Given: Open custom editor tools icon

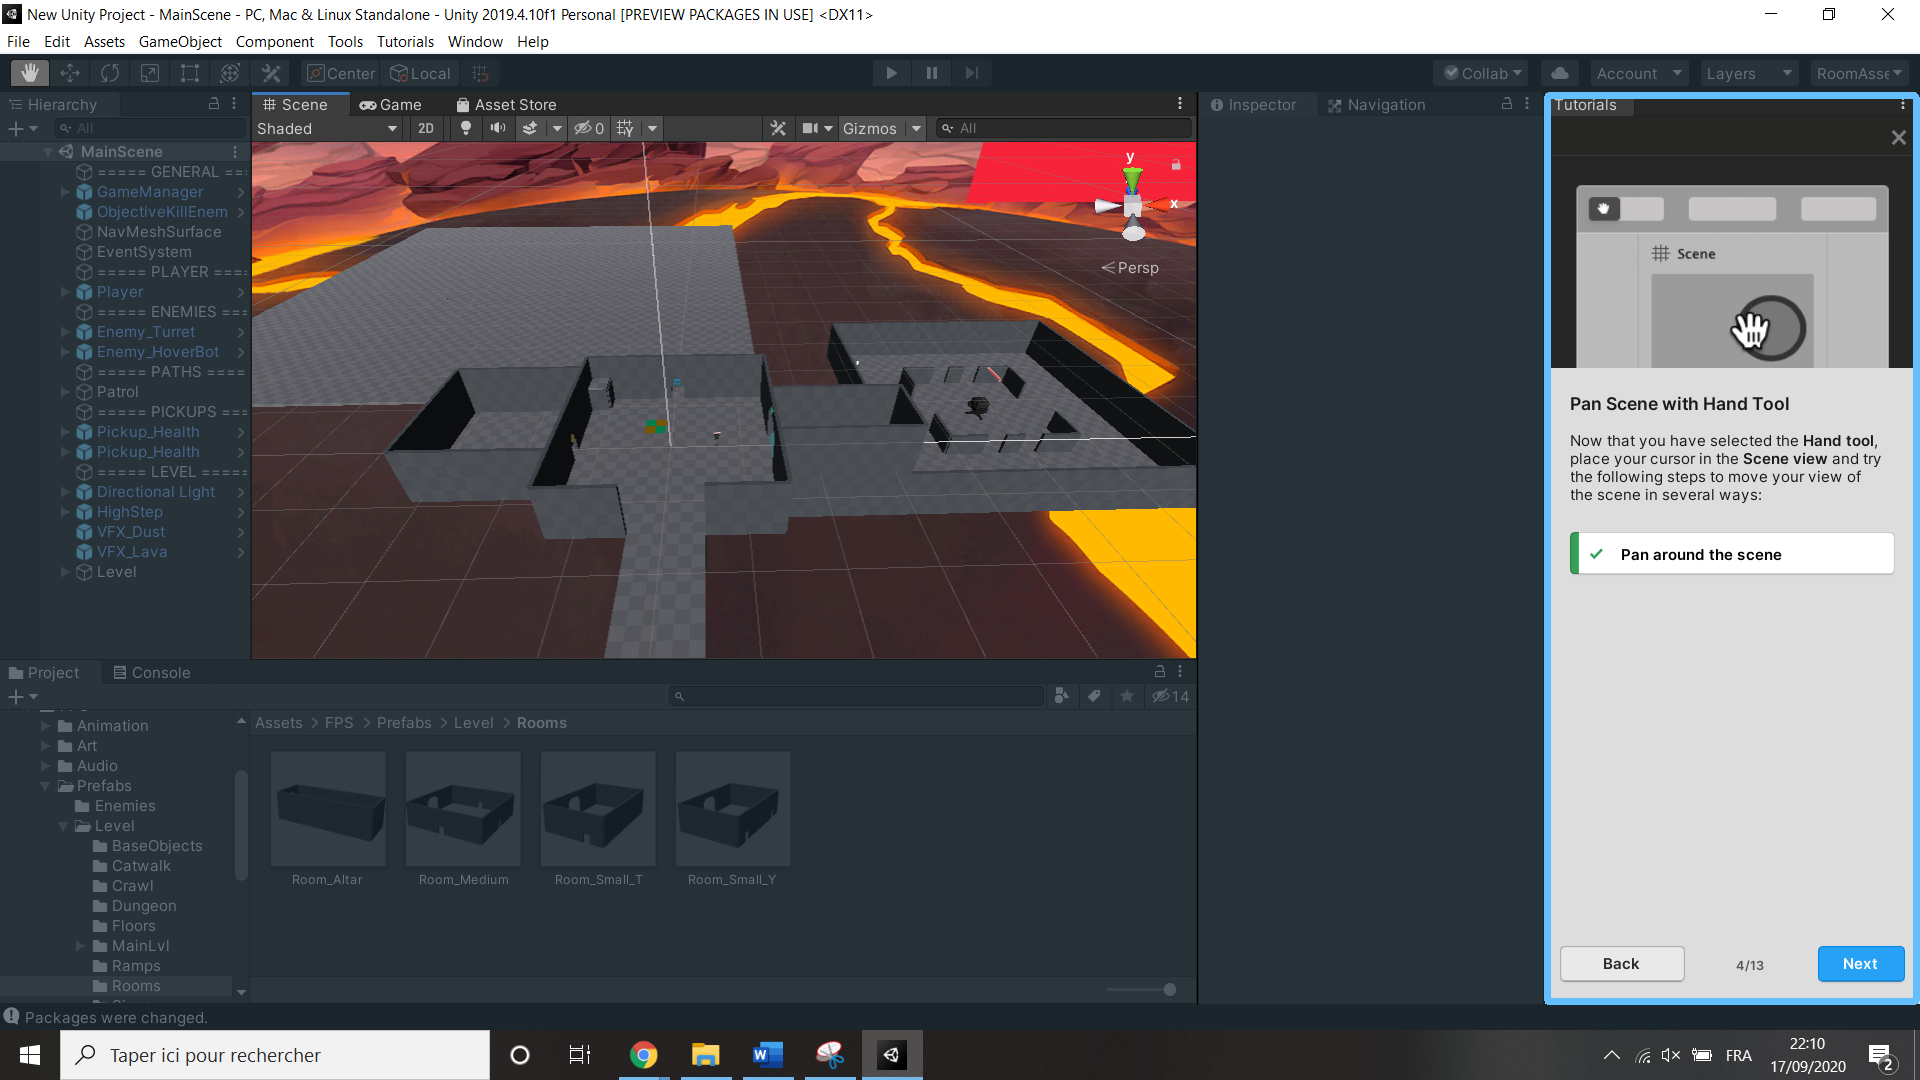Looking at the screenshot, I should pyautogui.click(x=271, y=73).
